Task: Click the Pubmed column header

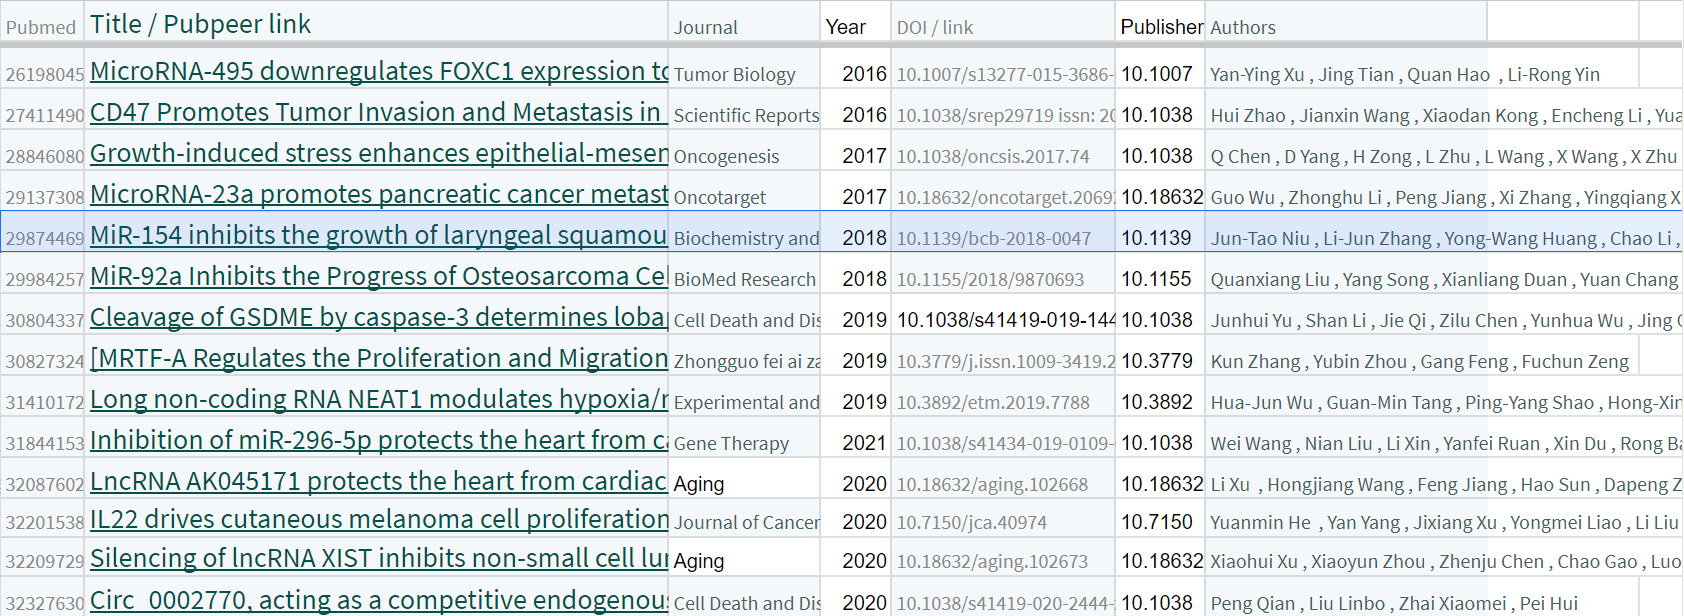Action: click(41, 28)
